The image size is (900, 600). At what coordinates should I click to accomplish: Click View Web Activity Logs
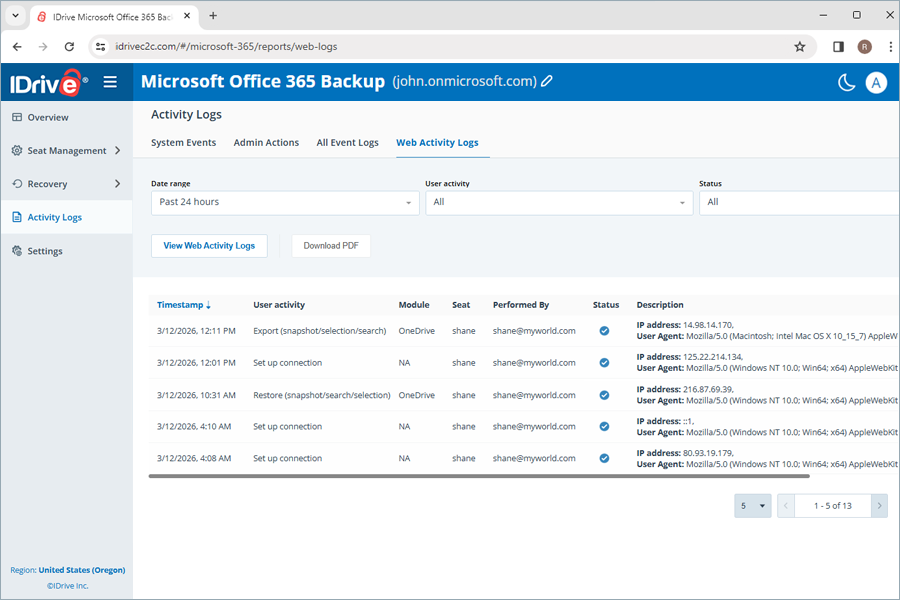(x=209, y=245)
